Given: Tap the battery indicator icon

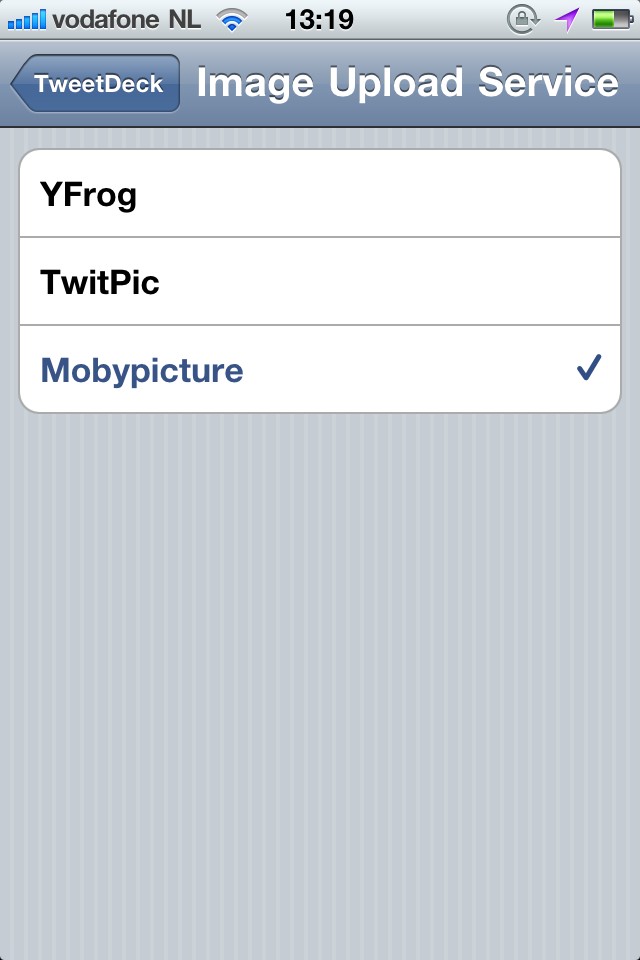Looking at the screenshot, I should tap(612, 19).
